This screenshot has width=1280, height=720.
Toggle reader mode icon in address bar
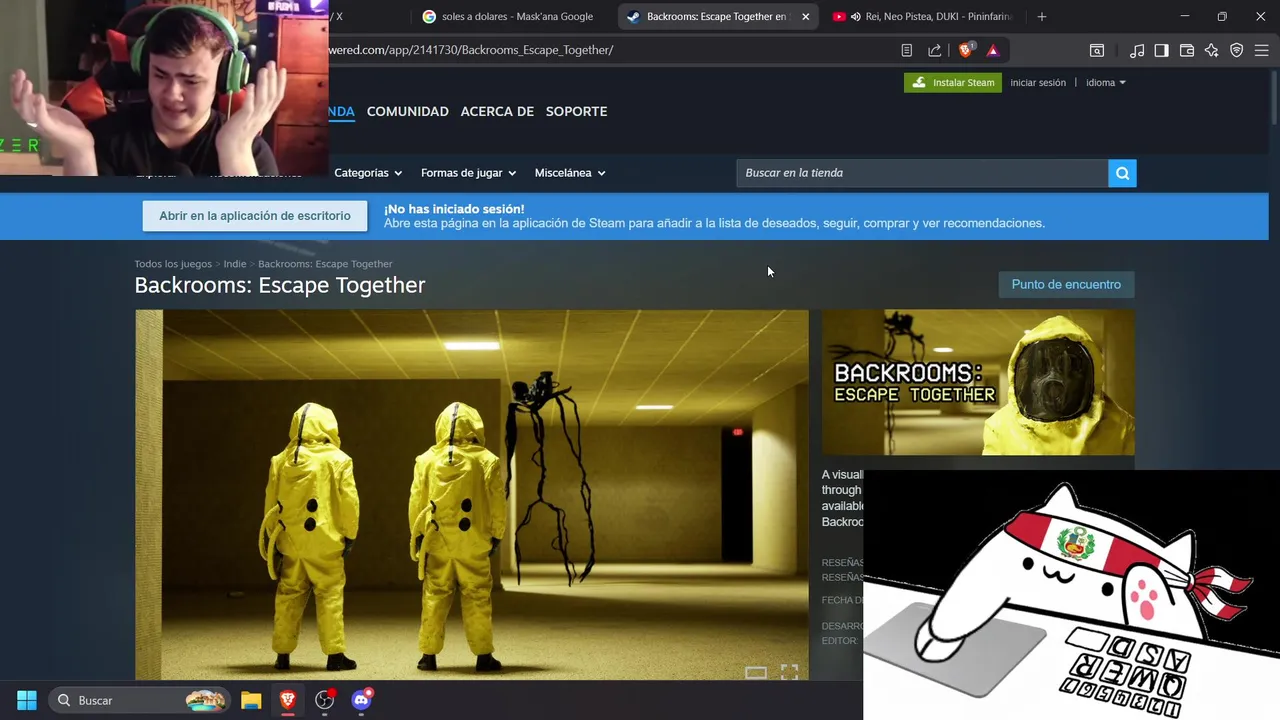pos(906,50)
